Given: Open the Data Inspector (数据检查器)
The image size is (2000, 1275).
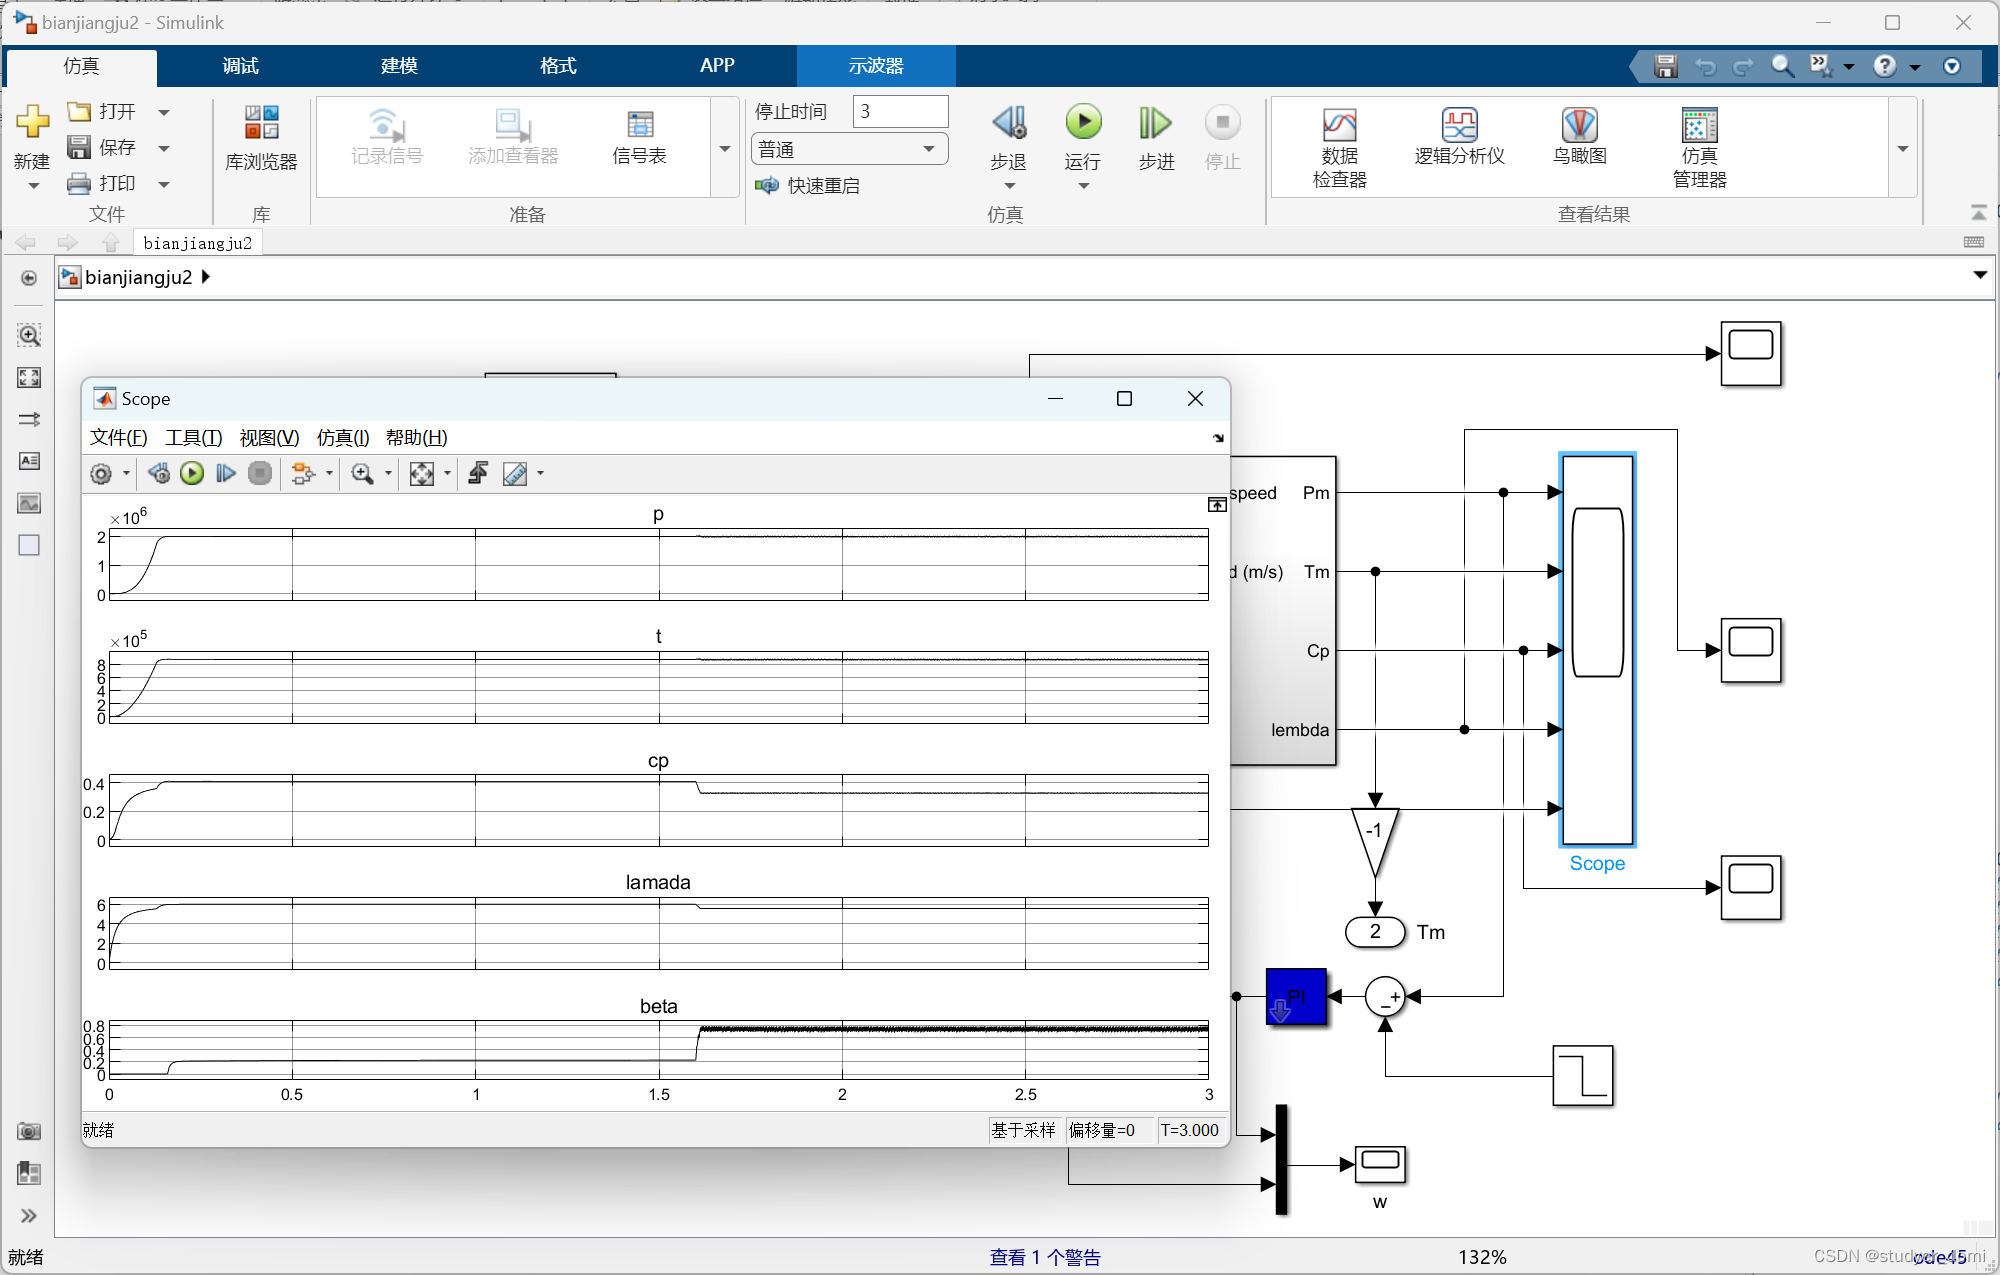Looking at the screenshot, I should point(1339,148).
